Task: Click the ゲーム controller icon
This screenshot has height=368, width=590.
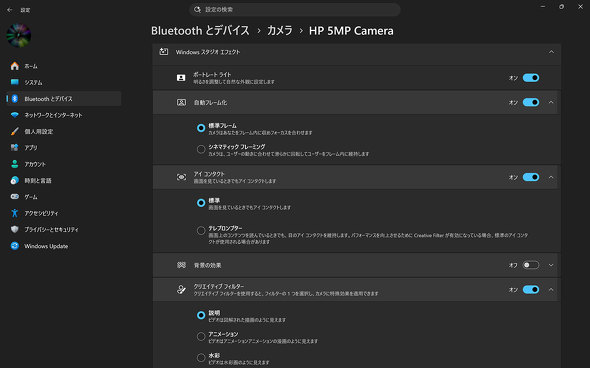Action: click(x=15, y=196)
